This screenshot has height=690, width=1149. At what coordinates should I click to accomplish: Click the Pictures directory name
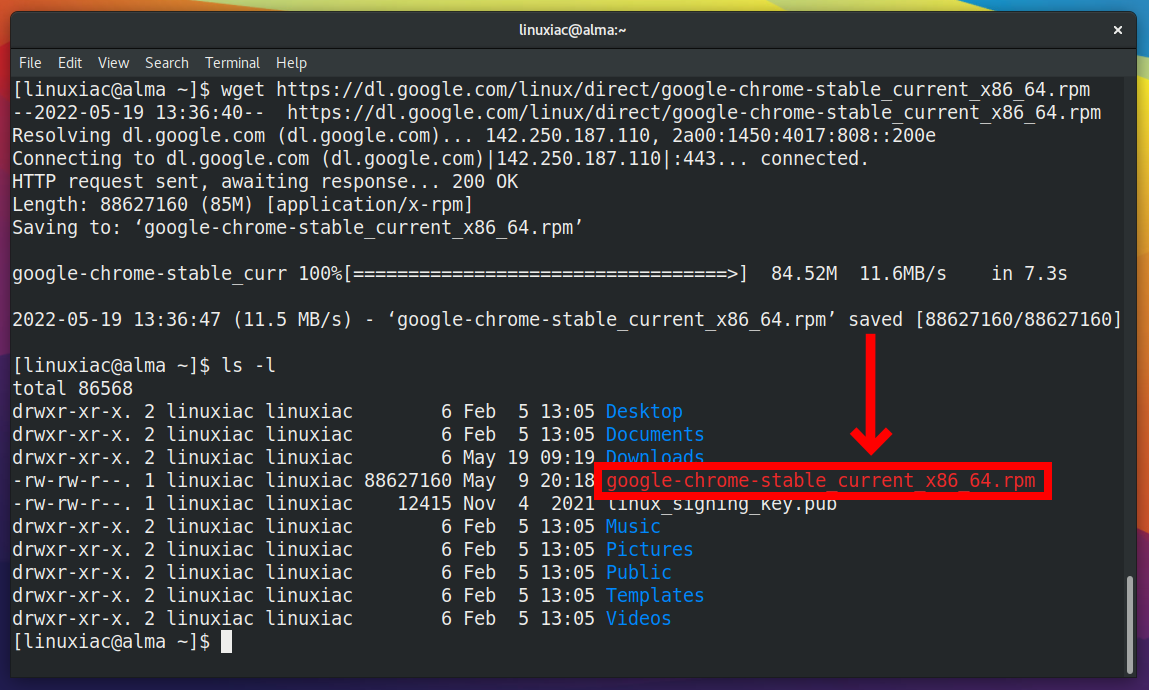(x=649, y=549)
